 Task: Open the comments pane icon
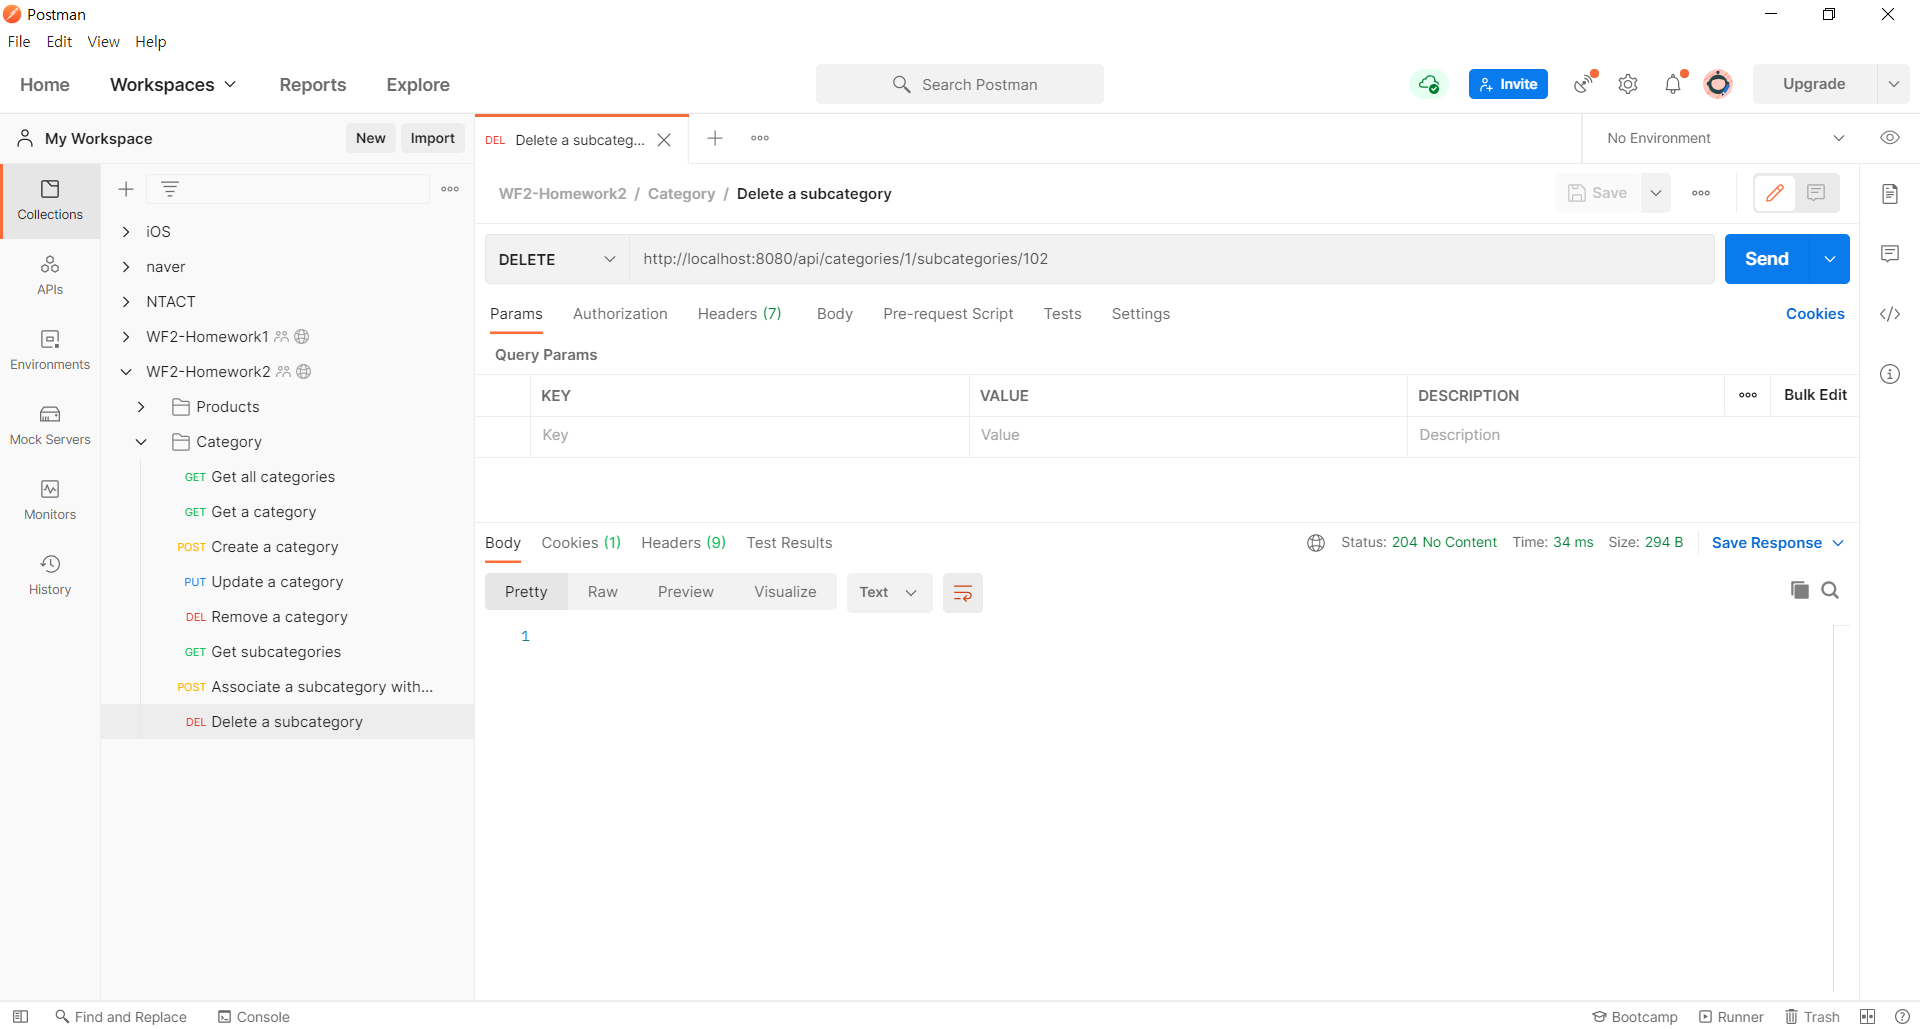coord(1890,254)
